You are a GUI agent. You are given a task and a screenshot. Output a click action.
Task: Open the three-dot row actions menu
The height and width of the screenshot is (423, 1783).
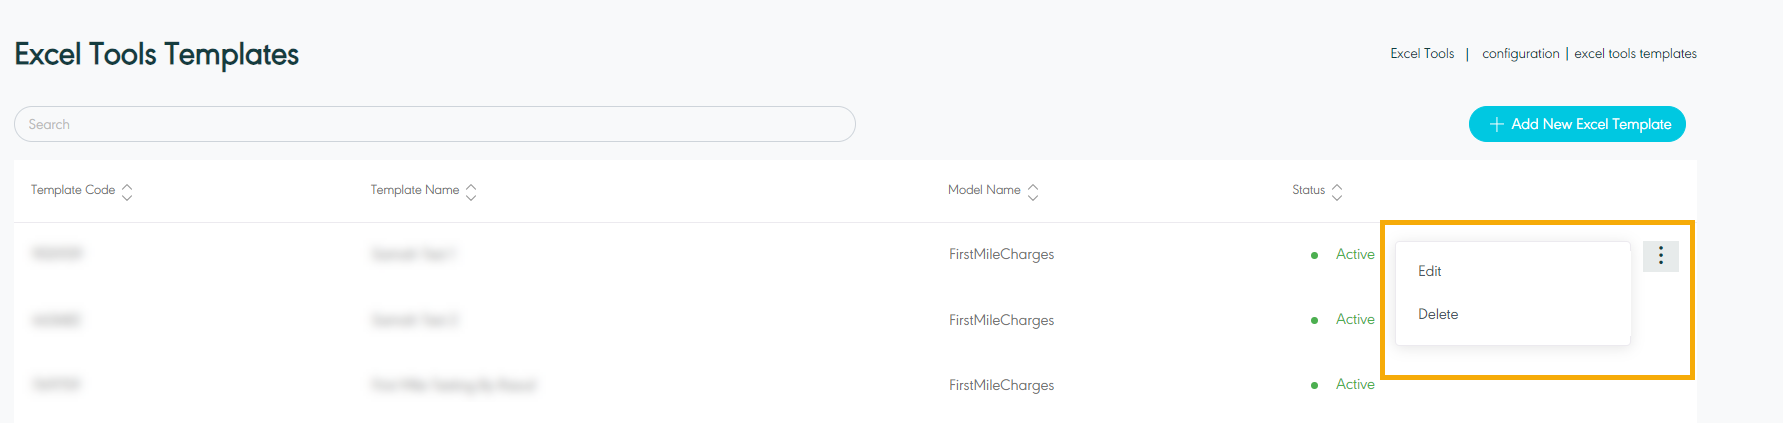pyautogui.click(x=1660, y=256)
